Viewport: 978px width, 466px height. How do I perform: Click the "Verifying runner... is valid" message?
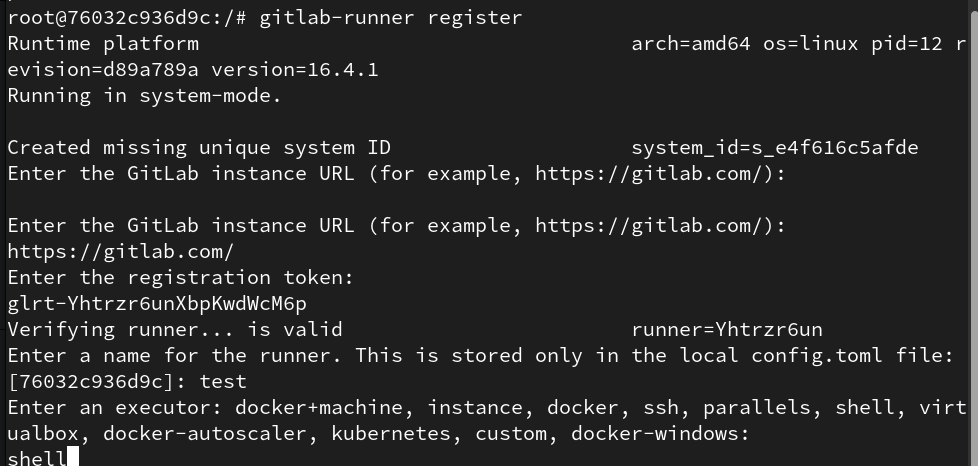[x=174, y=329]
